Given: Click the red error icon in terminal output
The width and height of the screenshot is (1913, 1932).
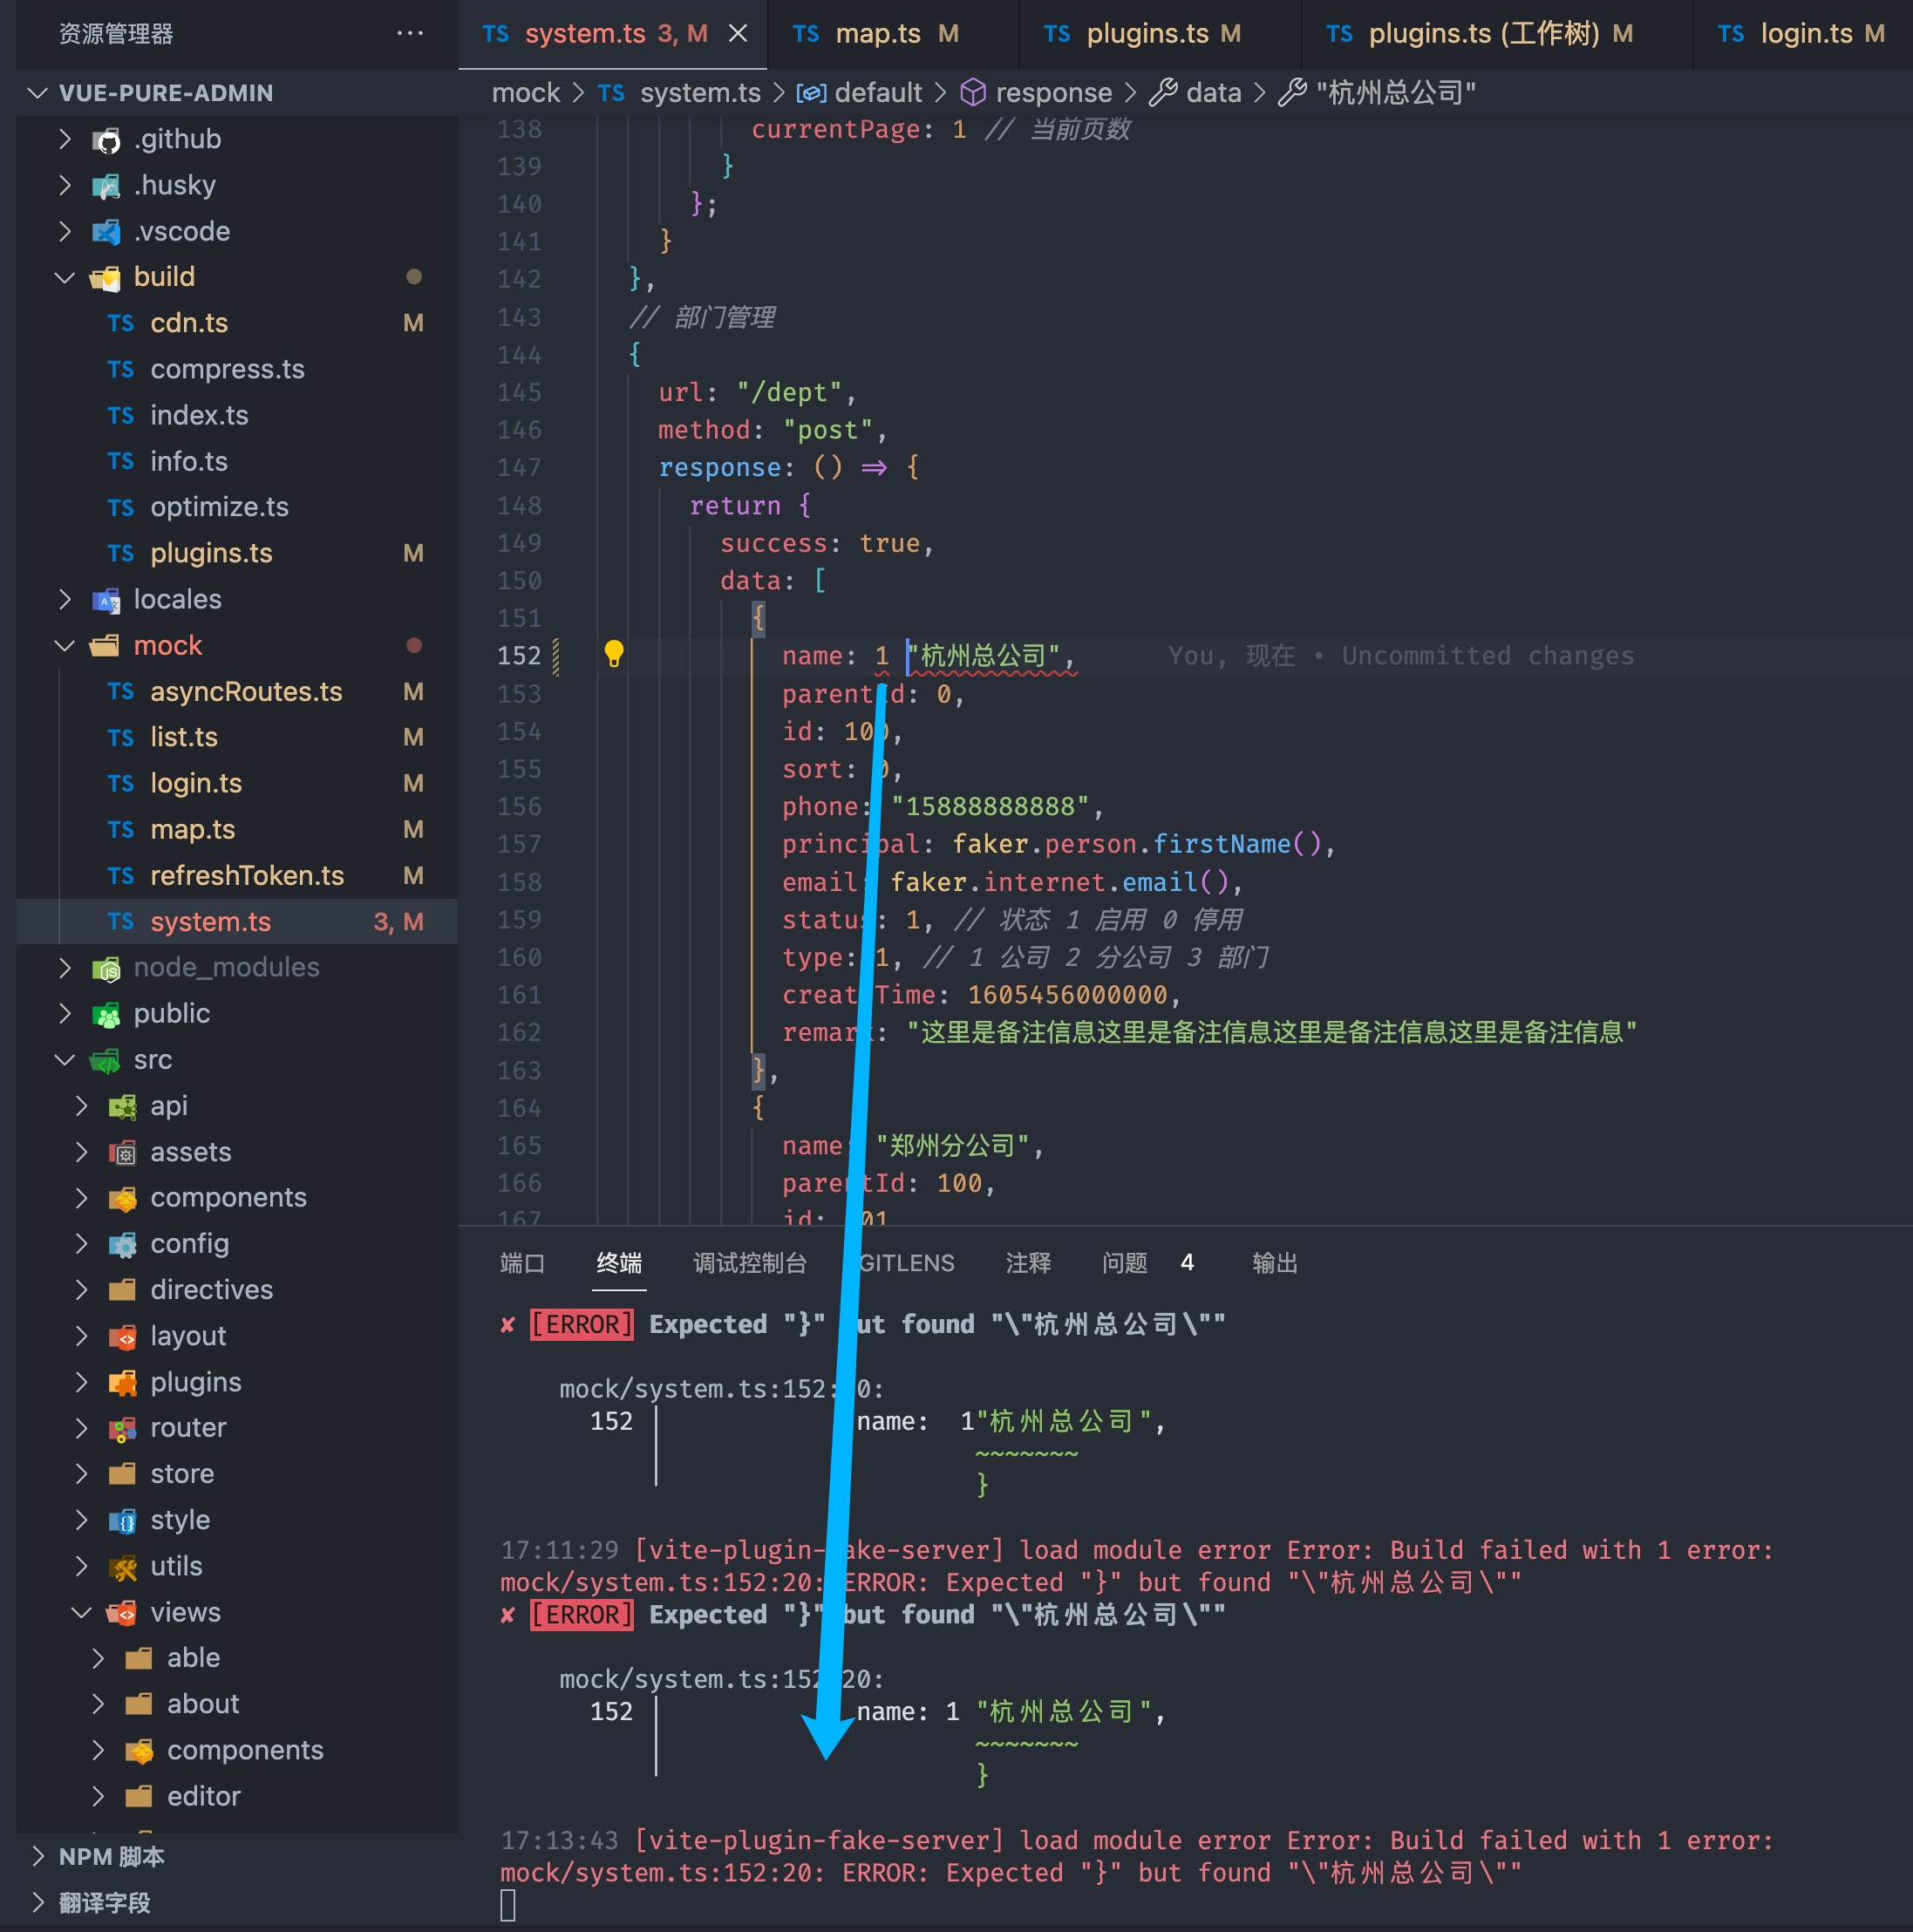Looking at the screenshot, I should pos(508,1323).
